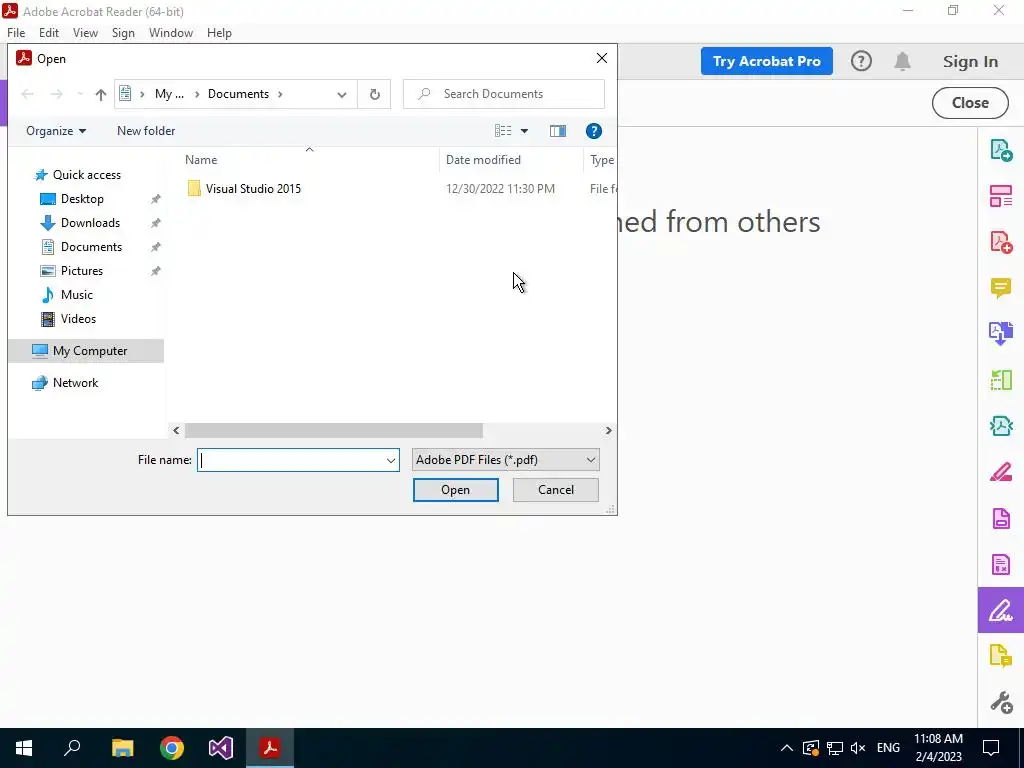Open the Window menu
1024x768 pixels.
tap(170, 33)
